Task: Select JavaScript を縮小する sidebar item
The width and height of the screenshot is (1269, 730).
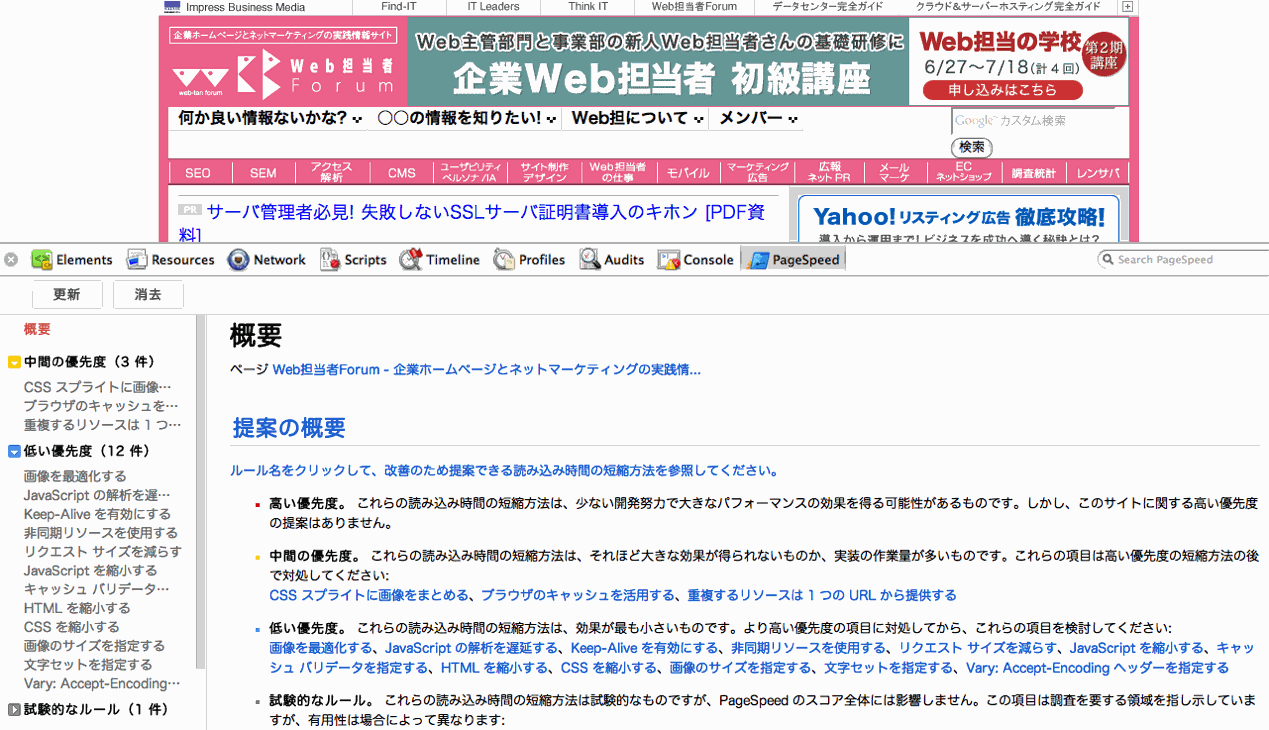Action: click(90, 571)
